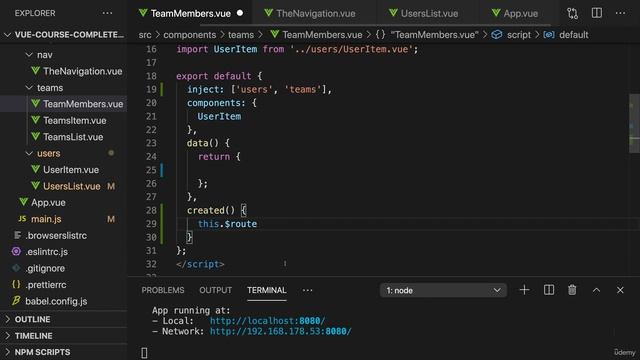This screenshot has height=360, width=640.
Task: Switch to UsersList.vue editor tab
Action: tap(429, 13)
